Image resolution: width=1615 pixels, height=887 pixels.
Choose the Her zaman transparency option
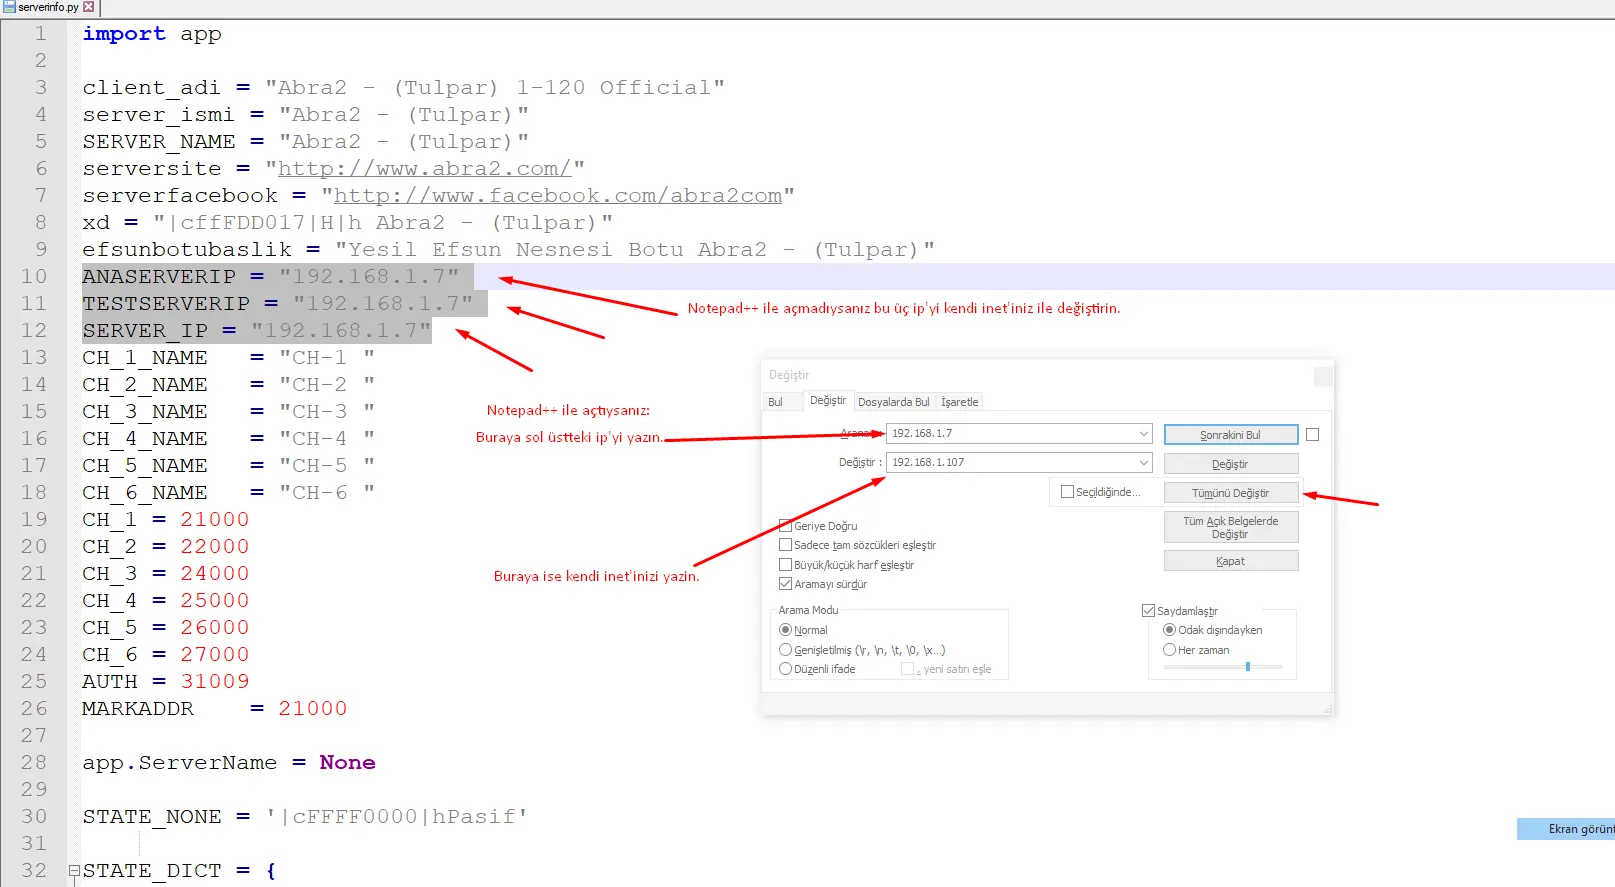tap(1169, 650)
